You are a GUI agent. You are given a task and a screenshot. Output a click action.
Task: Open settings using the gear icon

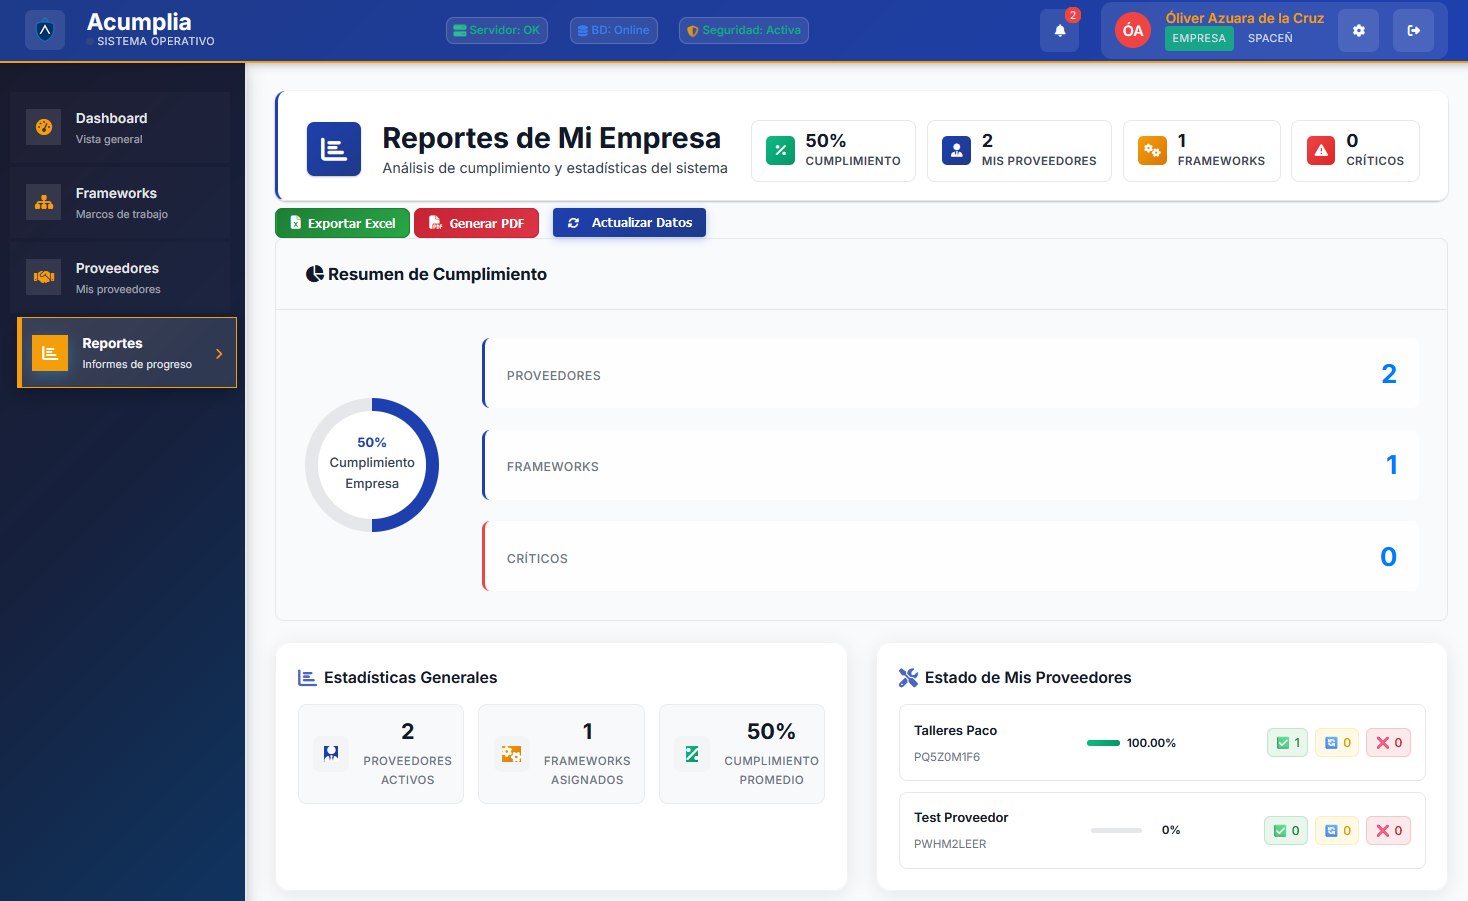[x=1358, y=30]
